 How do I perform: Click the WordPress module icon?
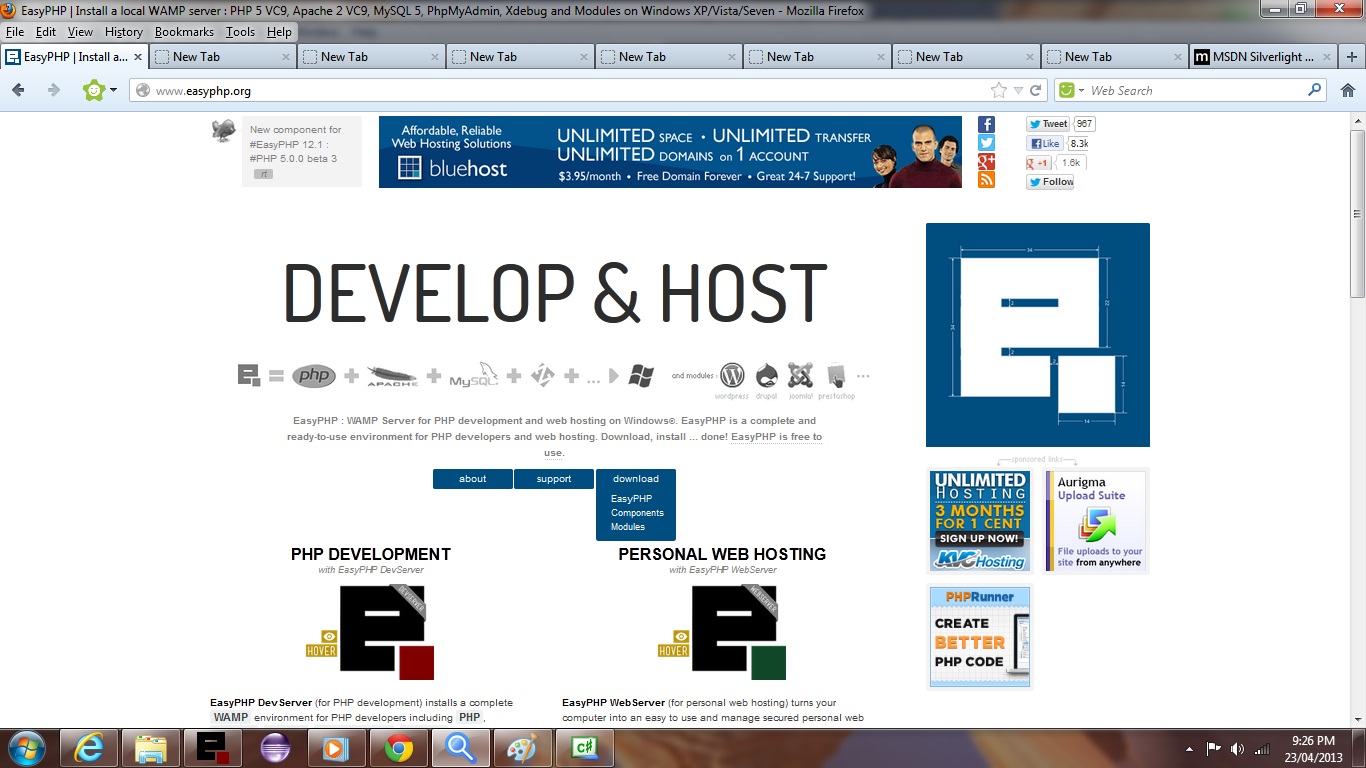click(x=732, y=375)
